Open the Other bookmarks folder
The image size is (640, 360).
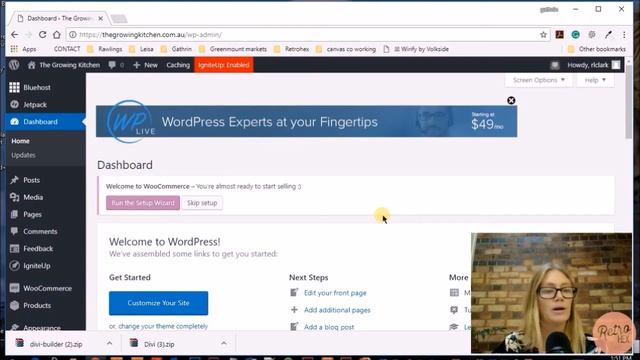[x=597, y=49]
